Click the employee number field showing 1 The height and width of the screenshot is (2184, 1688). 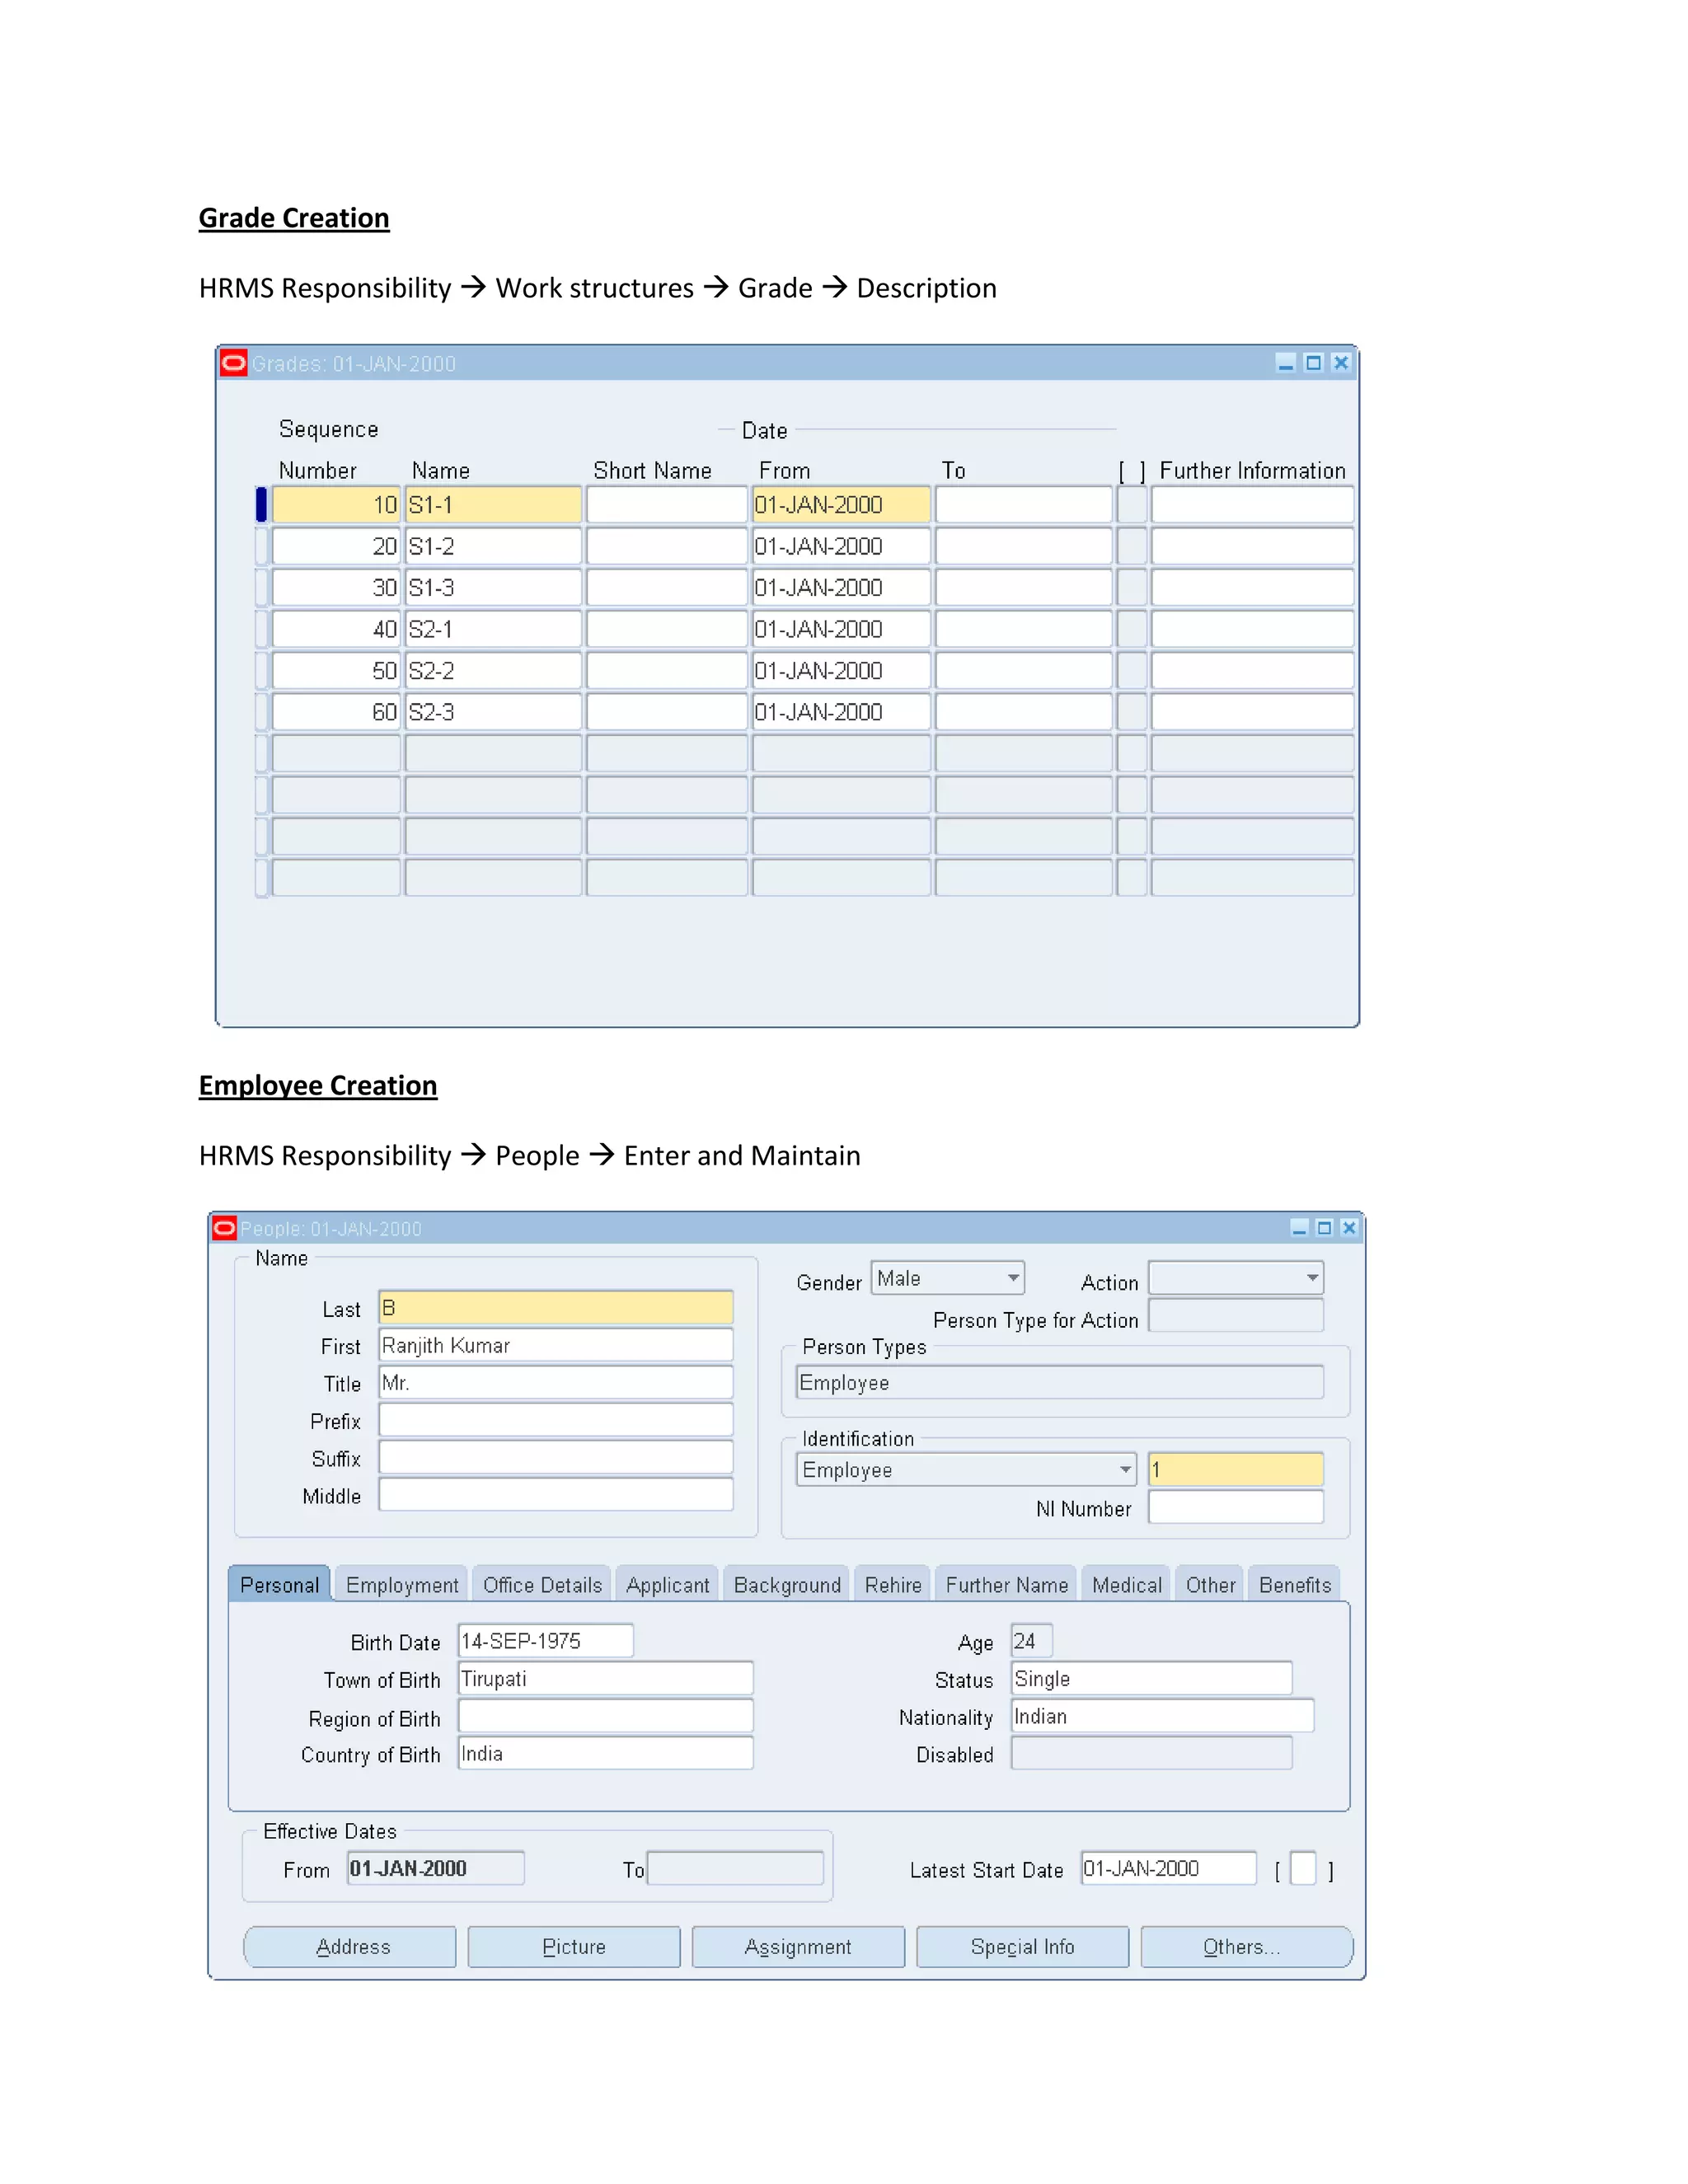pos(1236,1469)
